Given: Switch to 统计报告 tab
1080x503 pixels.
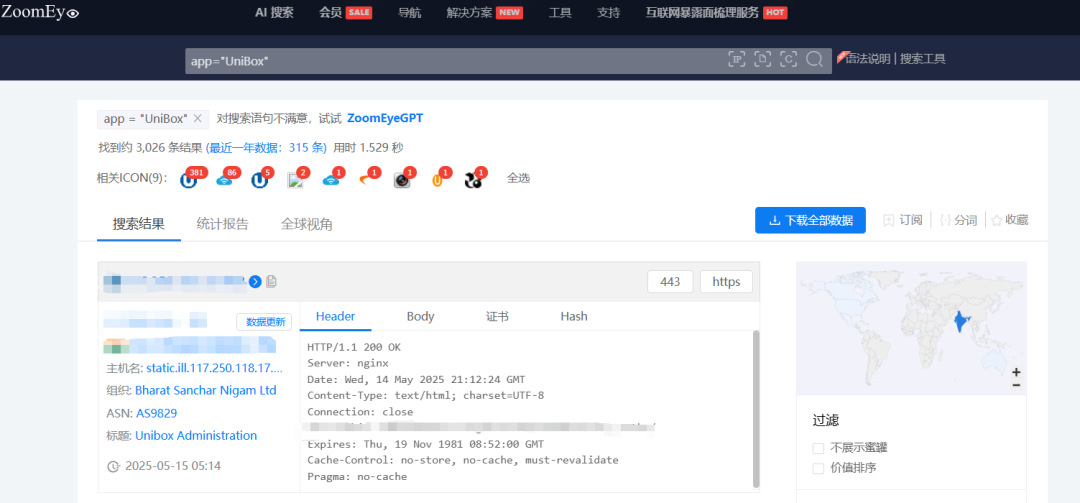Looking at the screenshot, I should pos(222,223).
